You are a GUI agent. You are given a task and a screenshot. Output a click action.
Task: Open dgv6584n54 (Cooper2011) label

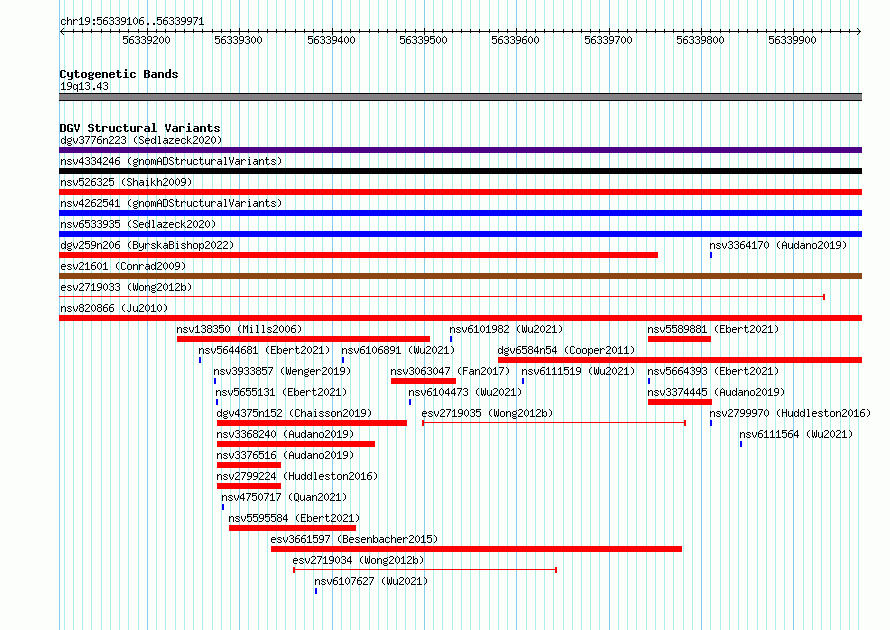tap(566, 350)
